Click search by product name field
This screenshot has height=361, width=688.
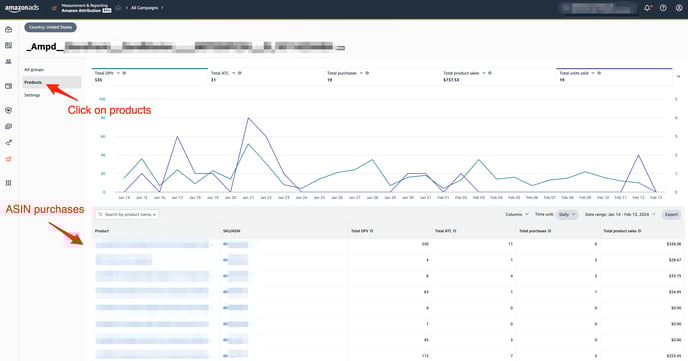click(x=127, y=214)
